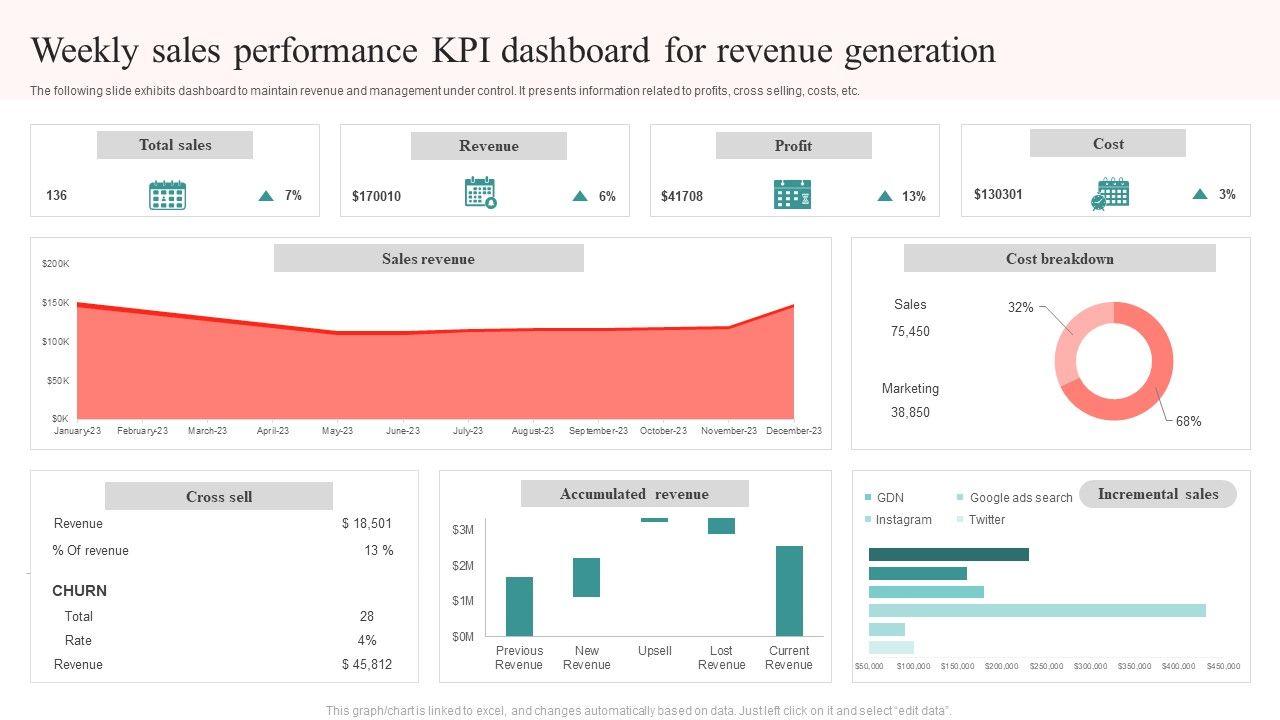Click the up arrow beside 3%
The height and width of the screenshot is (720, 1280).
click(1200, 194)
